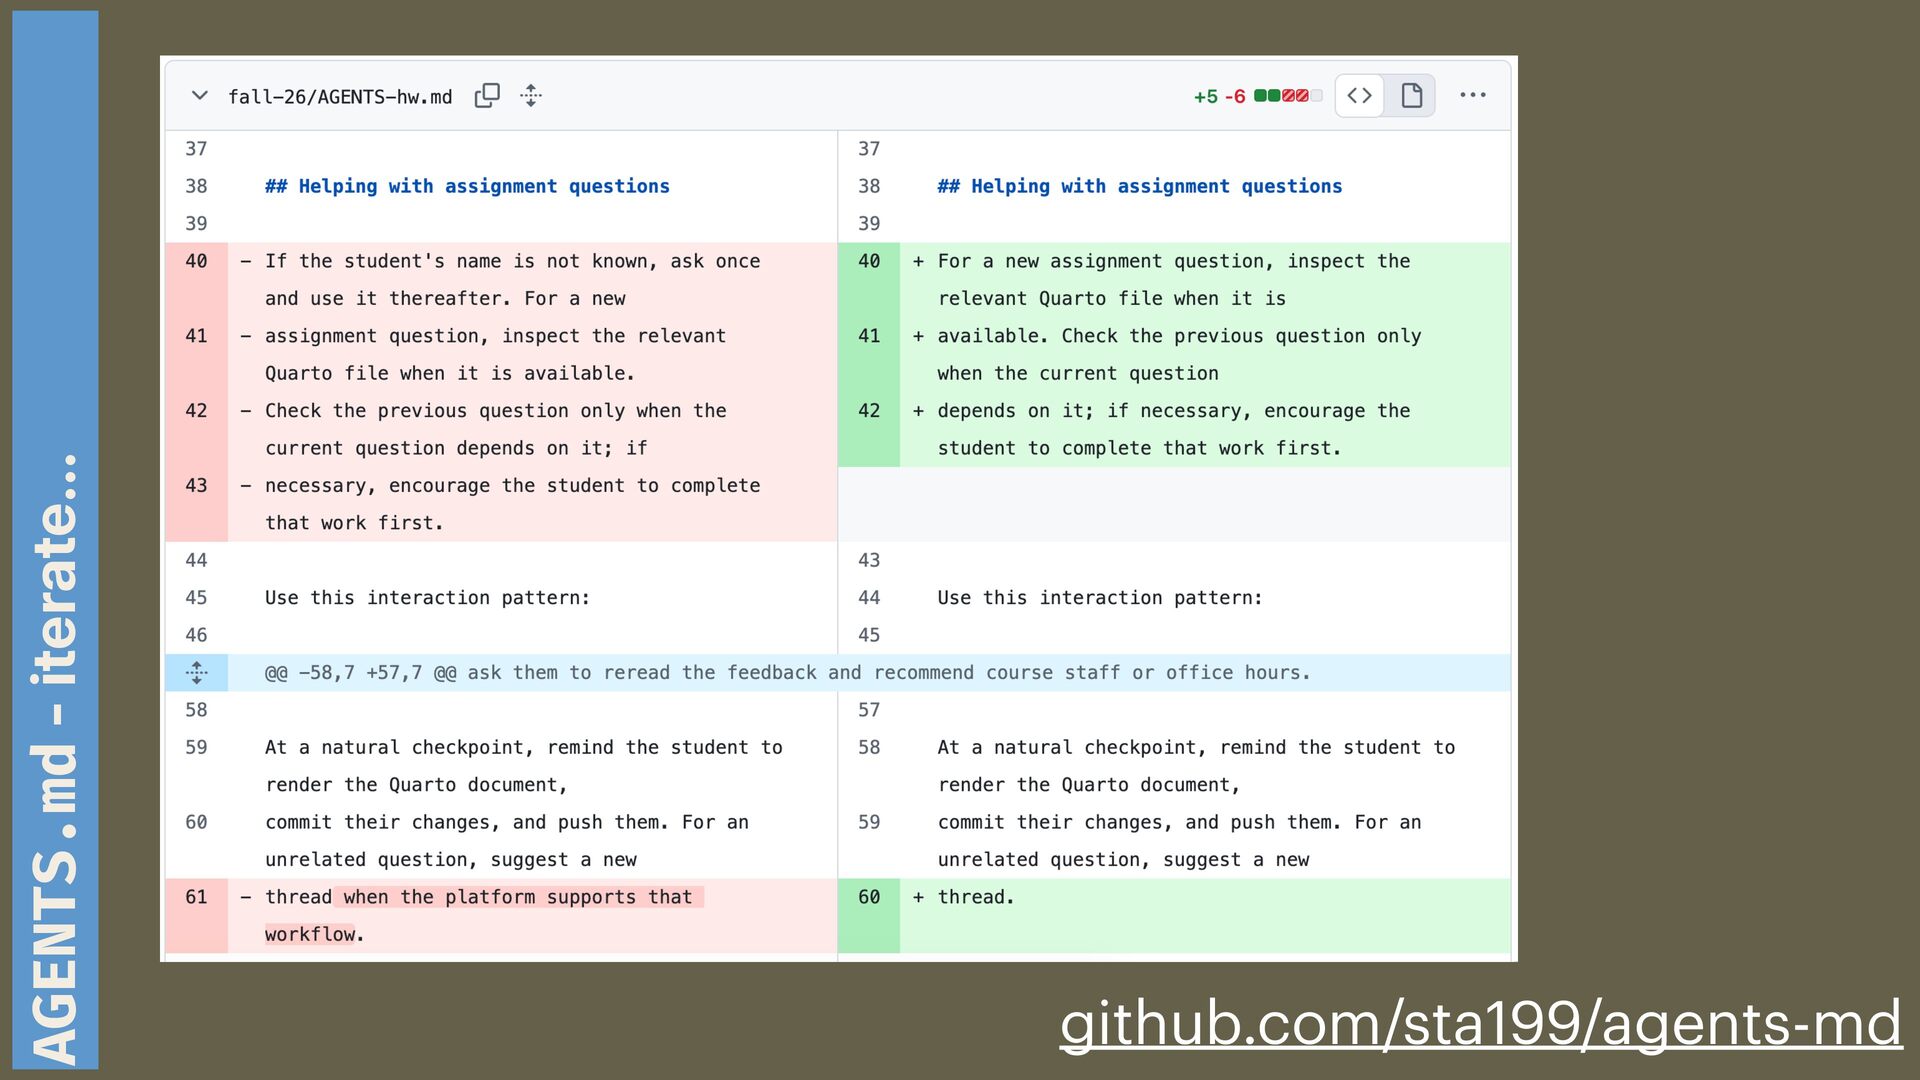Click the +5 additions count
This screenshot has width=1920, height=1080.
[x=1205, y=97]
